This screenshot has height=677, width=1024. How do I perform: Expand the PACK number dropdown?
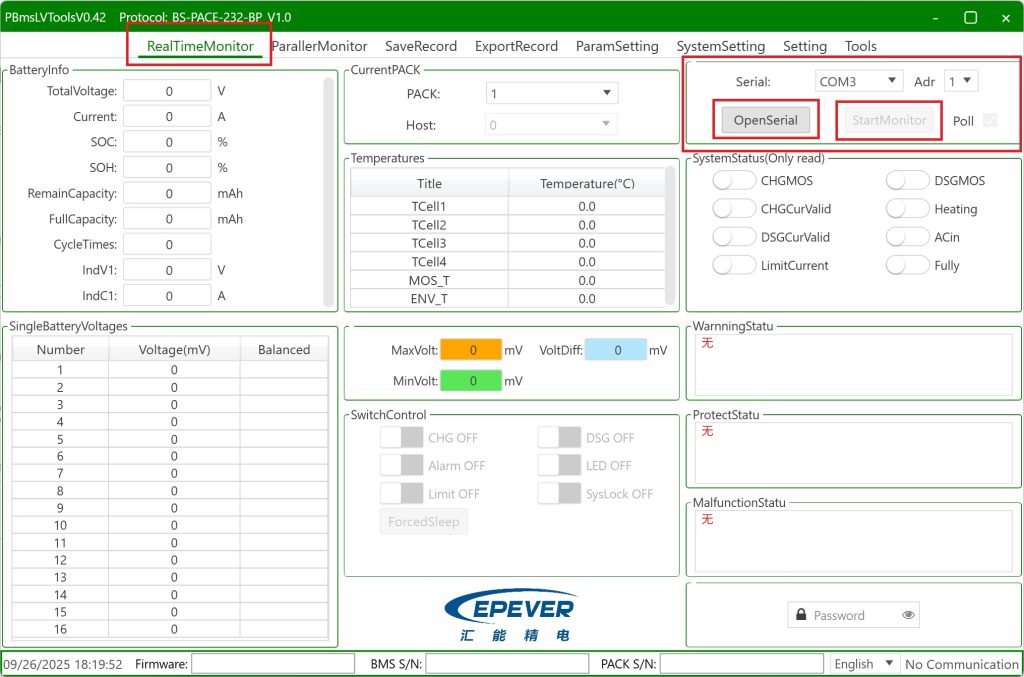552,93
